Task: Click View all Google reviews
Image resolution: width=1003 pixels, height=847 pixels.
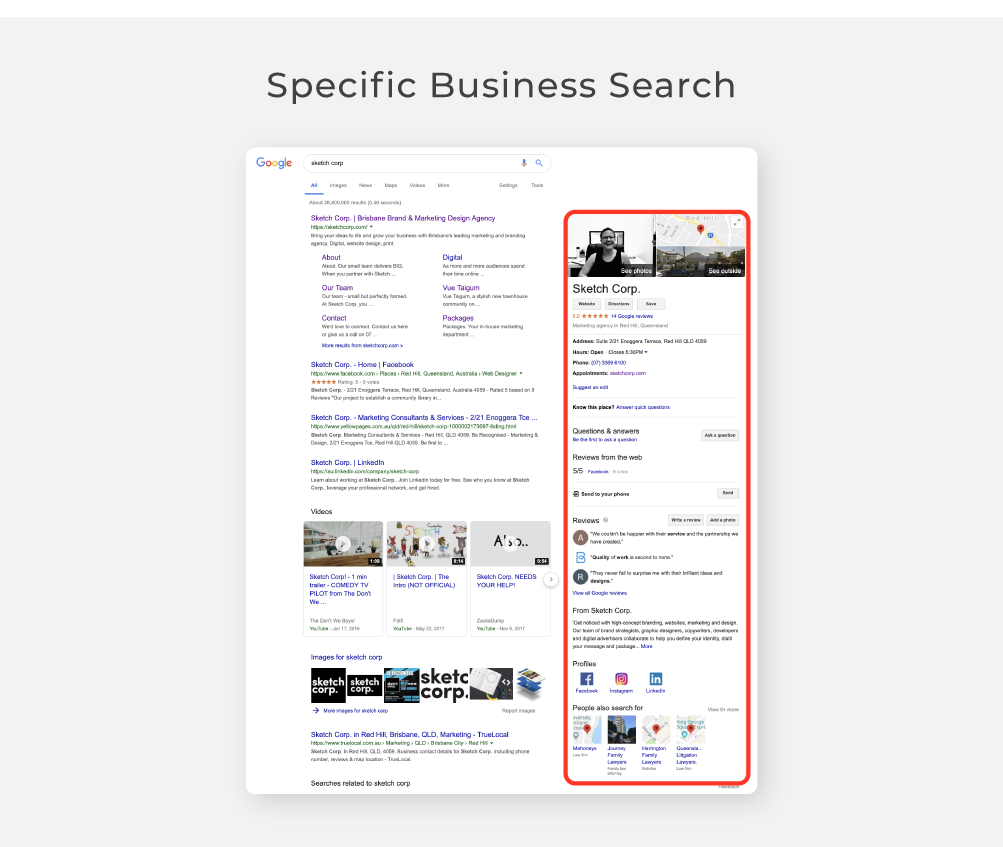Action: [x=599, y=593]
